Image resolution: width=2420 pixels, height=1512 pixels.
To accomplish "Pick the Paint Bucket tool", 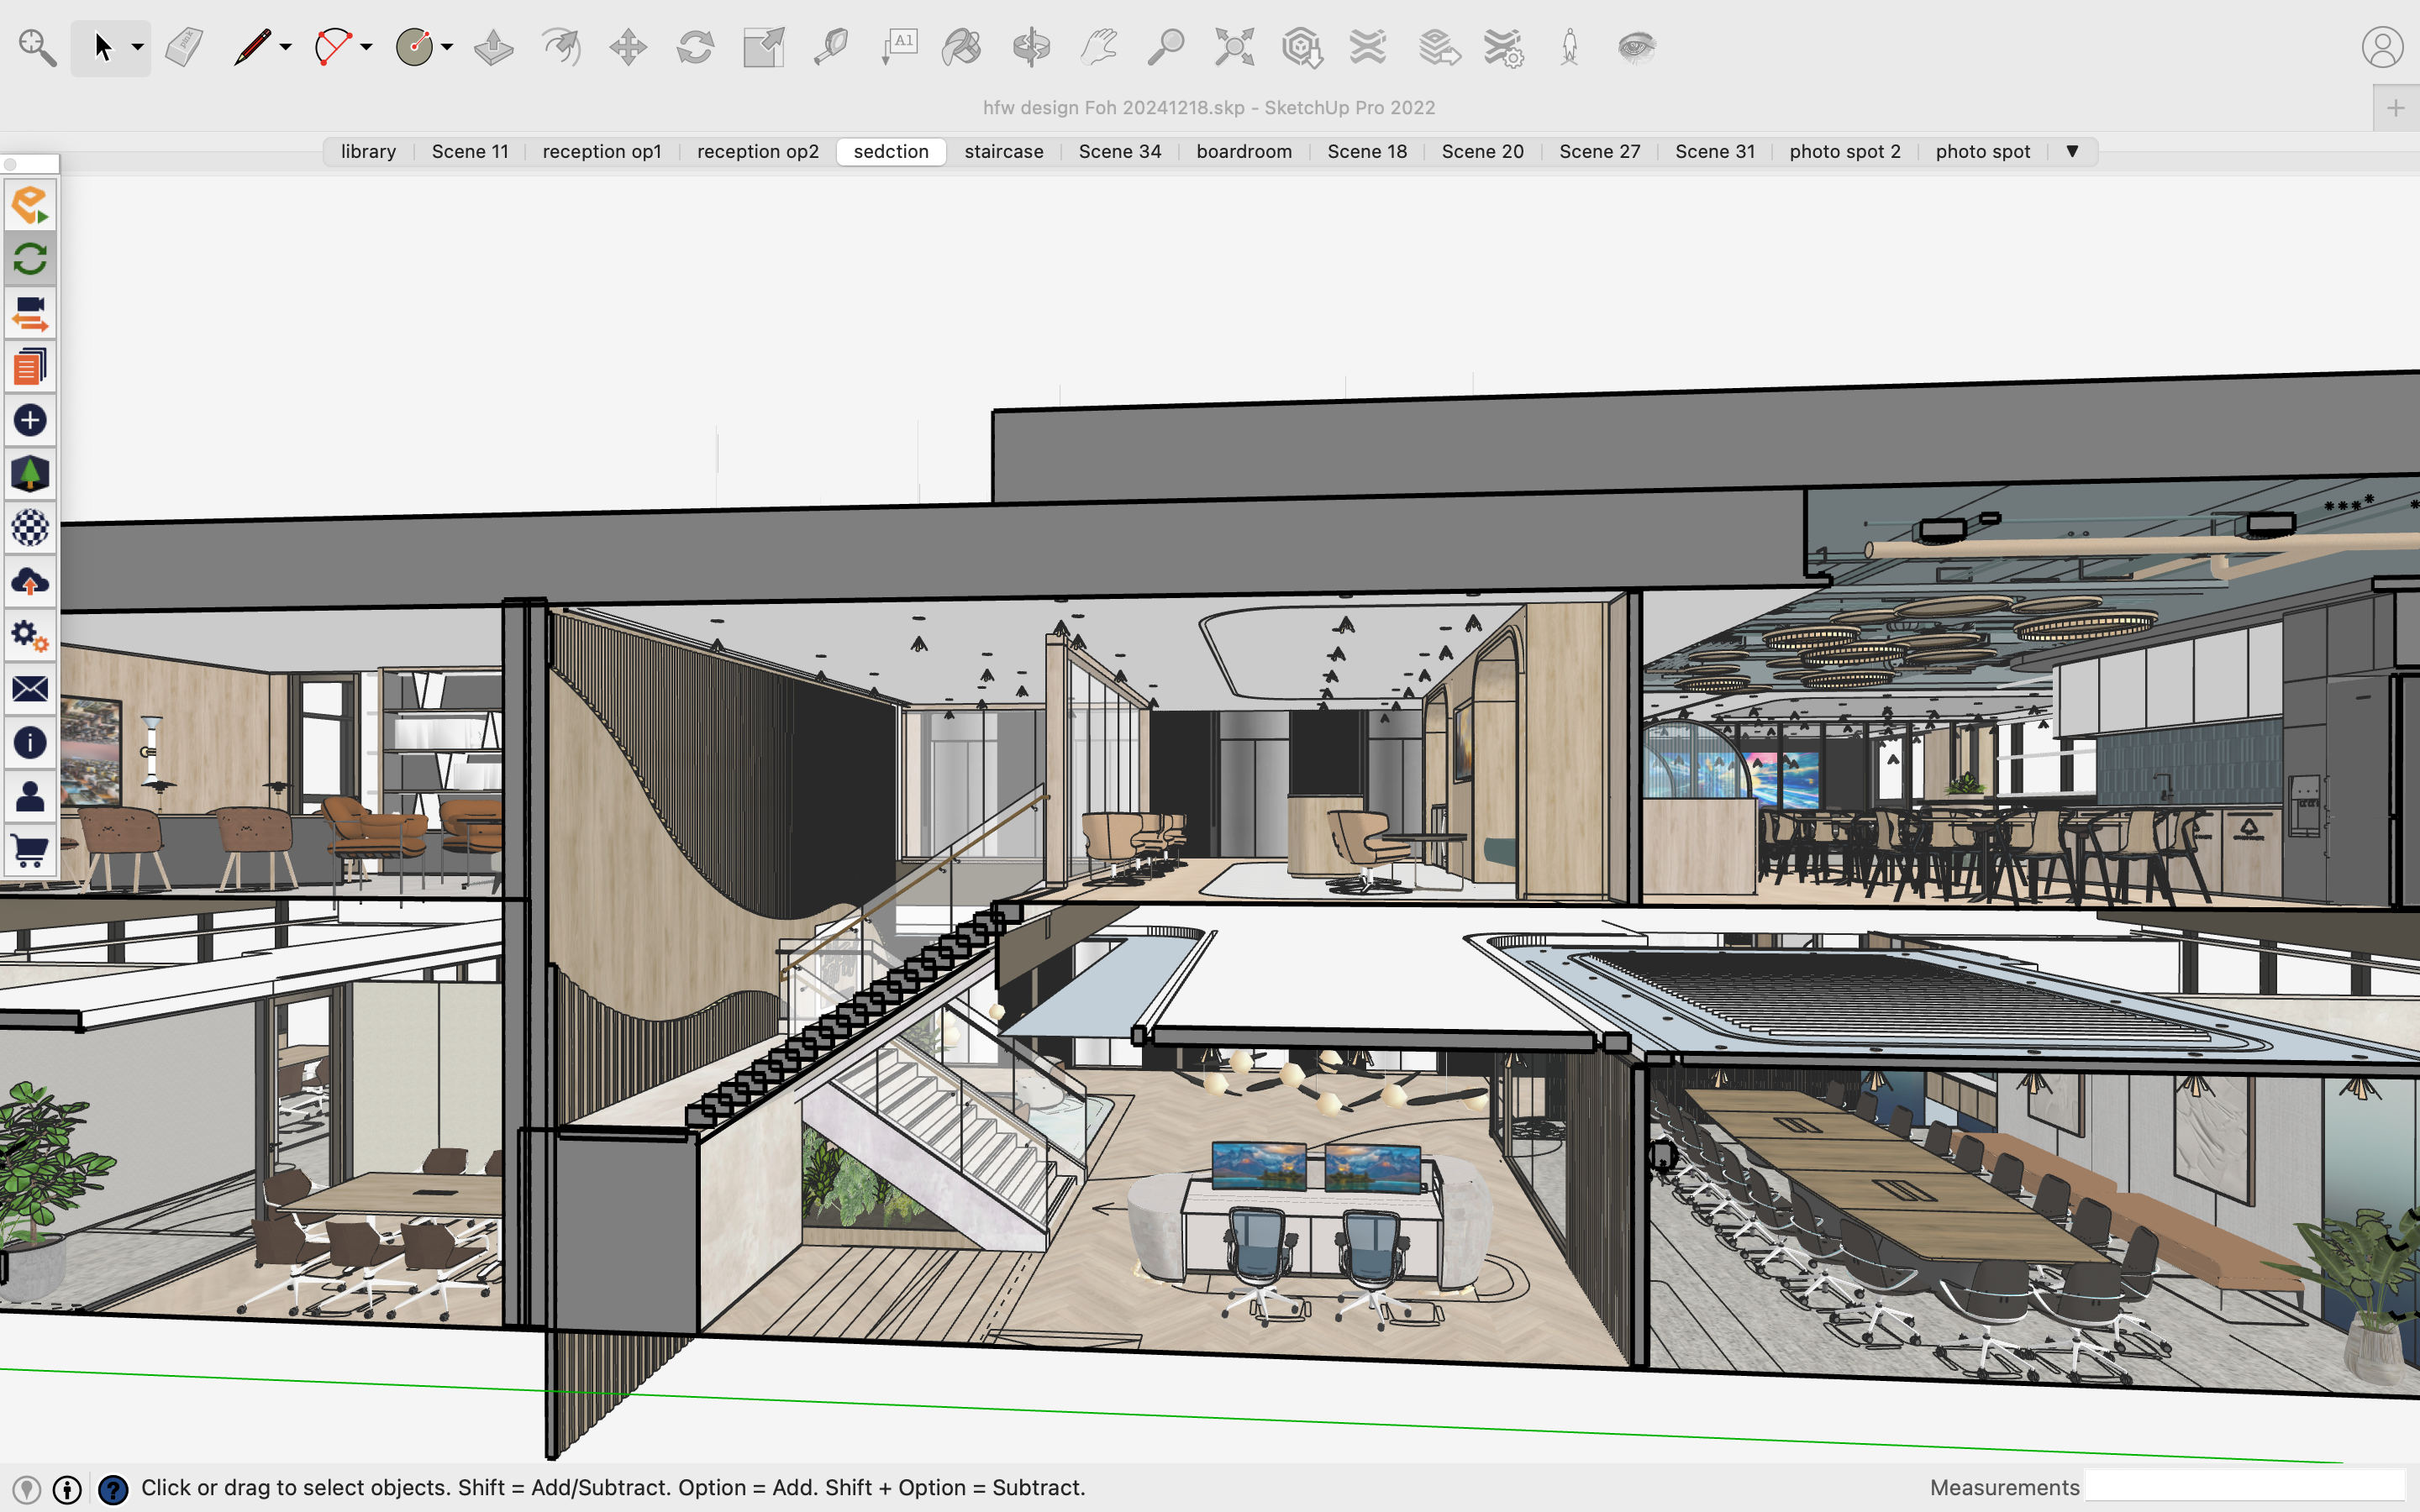I will [962, 47].
